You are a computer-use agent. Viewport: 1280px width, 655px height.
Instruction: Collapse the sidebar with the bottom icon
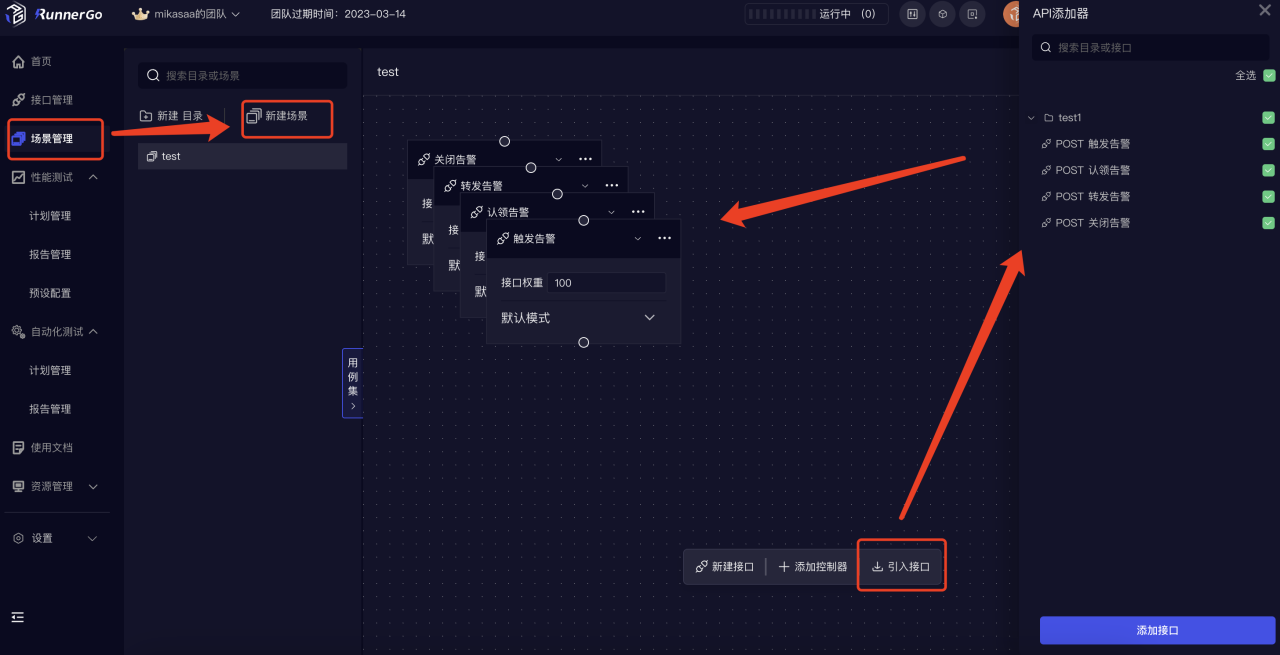(18, 617)
